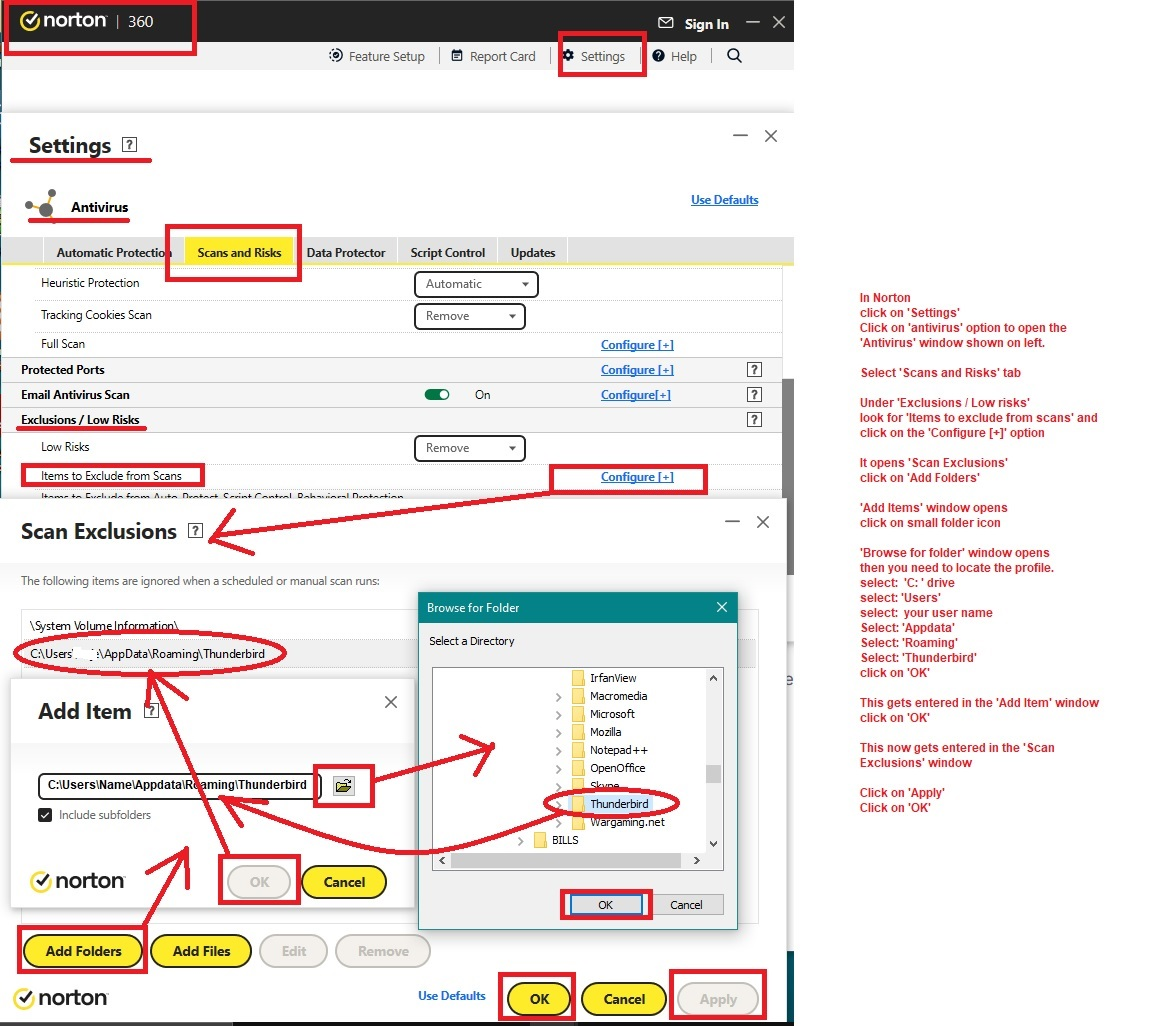Image resolution: width=1173 pixels, height=1026 pixels.
Task: Click help icon for Protected Ports row
Action: 754,370
